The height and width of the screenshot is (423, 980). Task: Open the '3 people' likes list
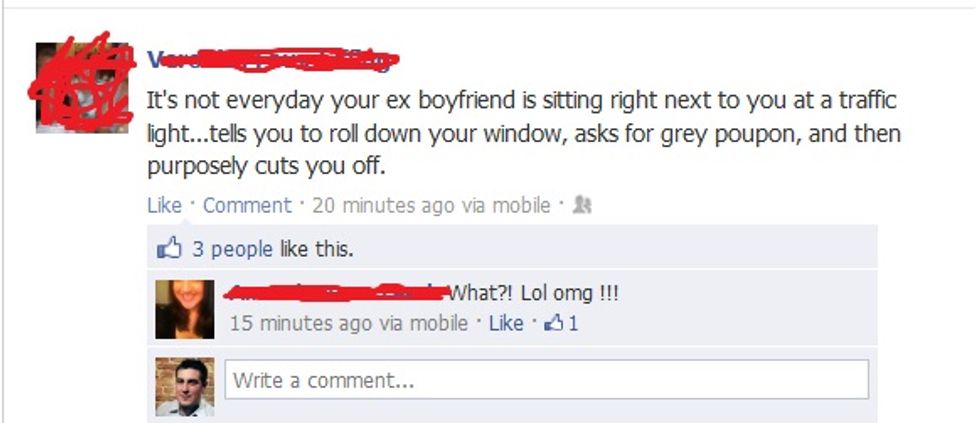point(232,250)
